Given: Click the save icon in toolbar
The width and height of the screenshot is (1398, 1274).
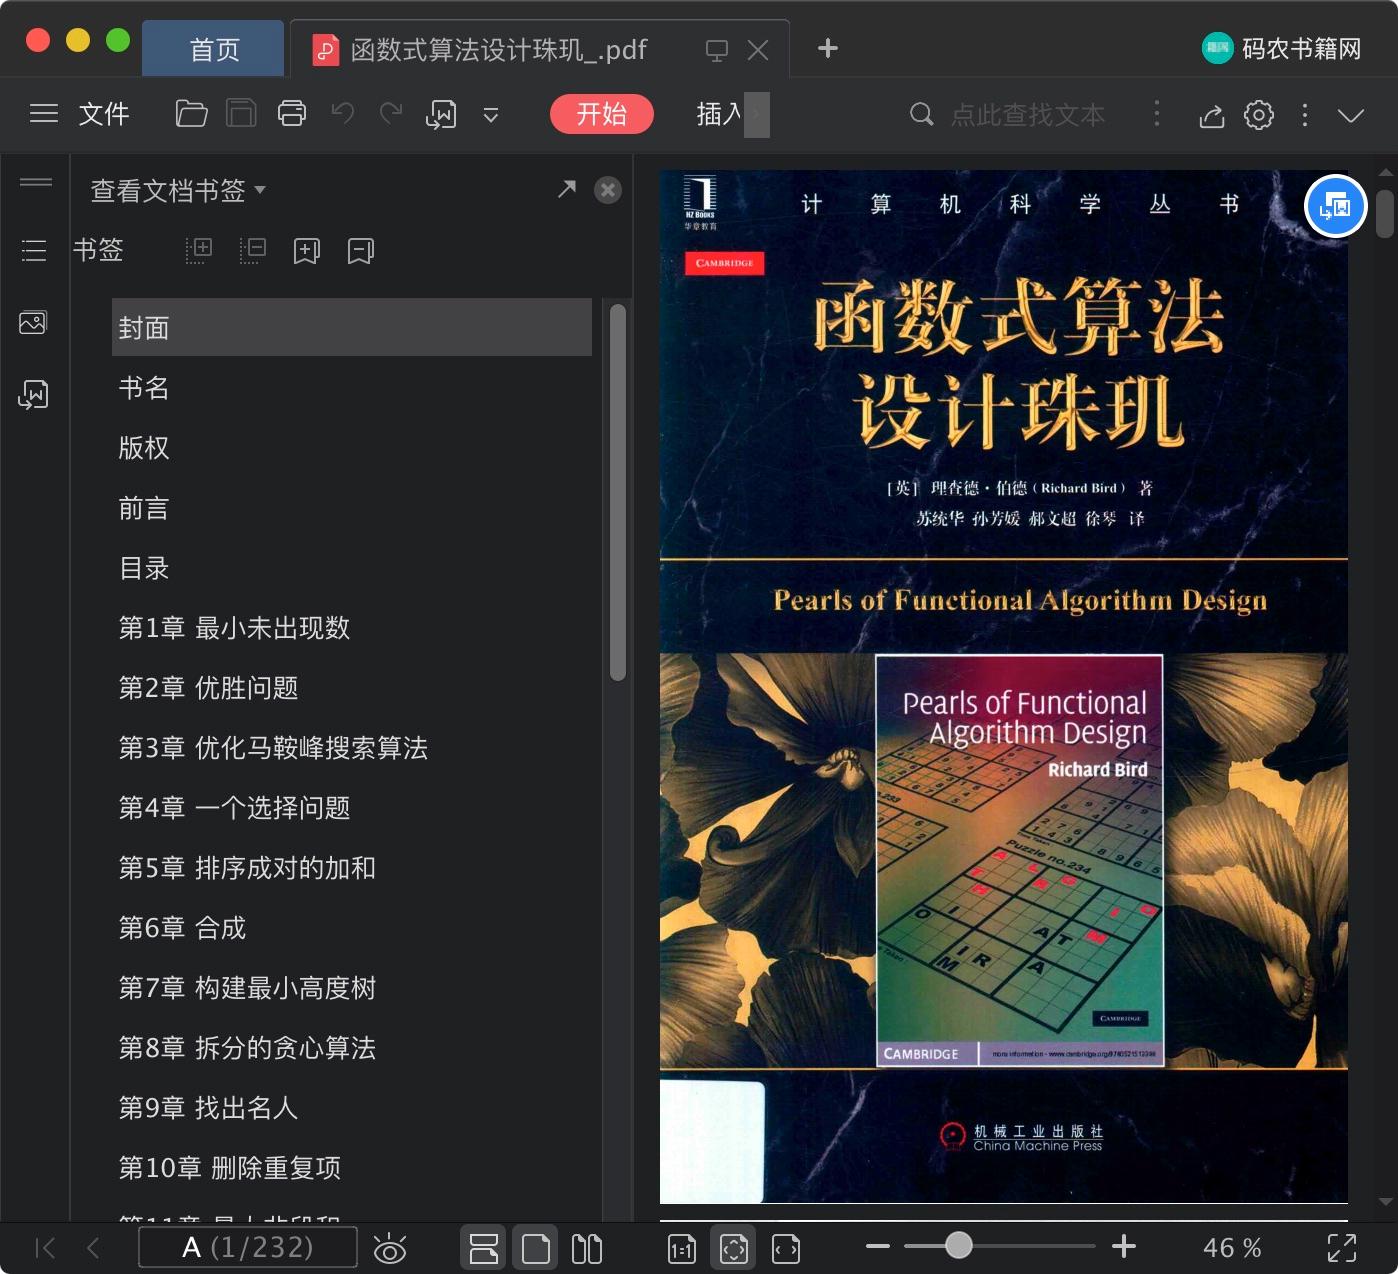Looking at the screenshot, I should (x=241, y=114).
